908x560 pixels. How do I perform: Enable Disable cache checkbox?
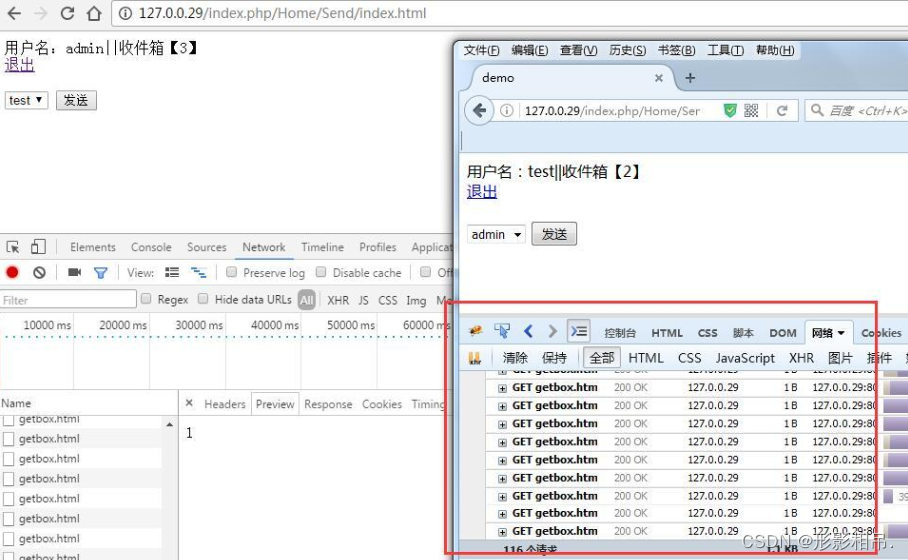(x=321, y=272)
